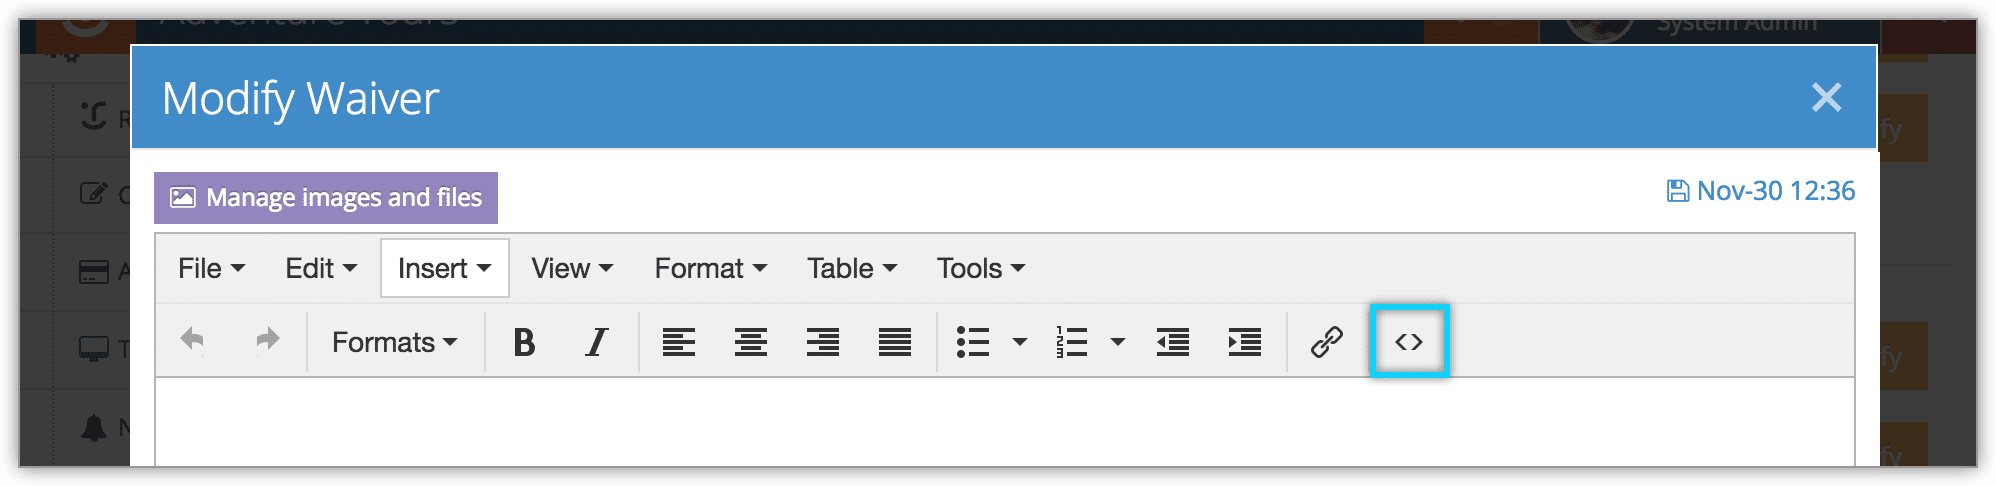This screenshot has width=1996, height=486.
Task: Open bullet list style dropdown arrow
Action: [1020, 342]
